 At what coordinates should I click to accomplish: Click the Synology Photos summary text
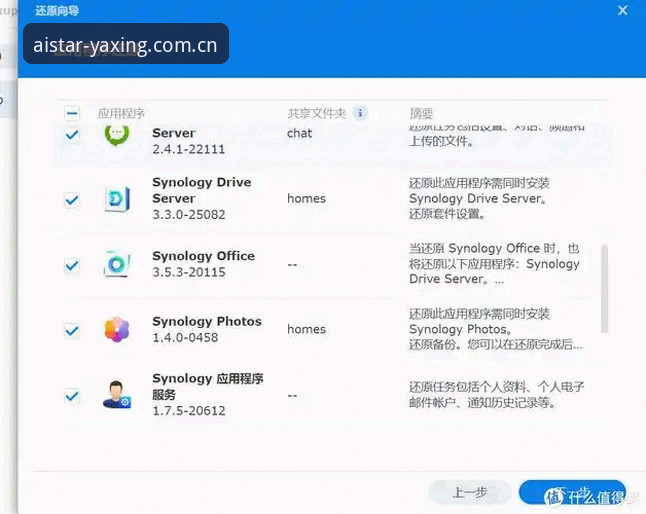coord(496,329)
